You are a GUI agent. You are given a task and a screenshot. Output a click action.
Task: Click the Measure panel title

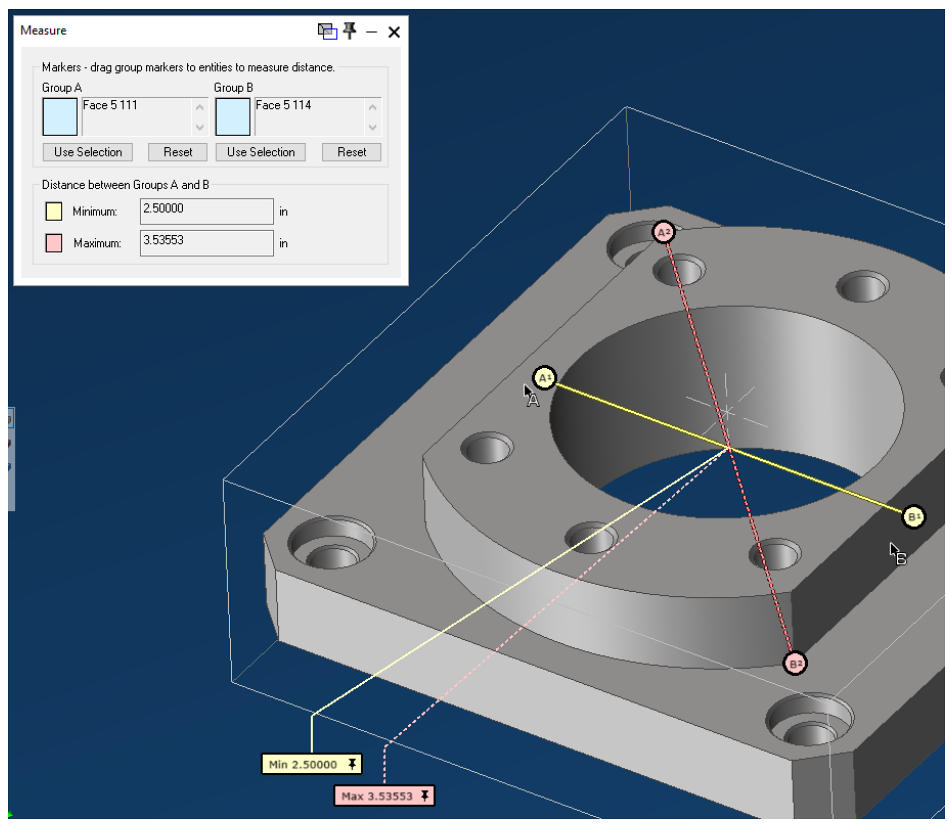pos(43,30)
